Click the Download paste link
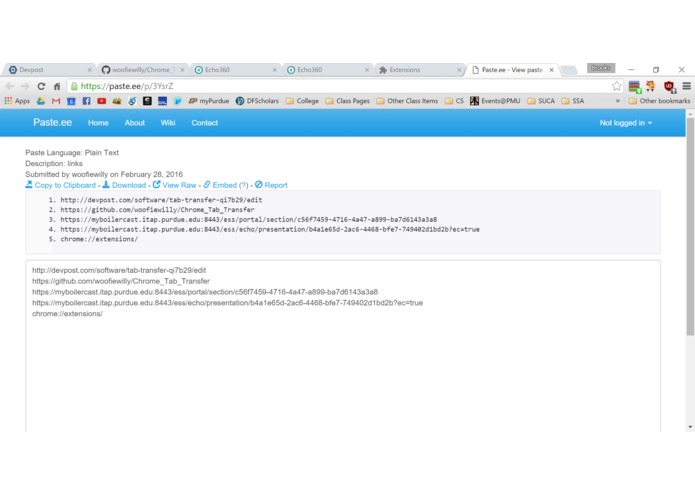 coord(124,185)
